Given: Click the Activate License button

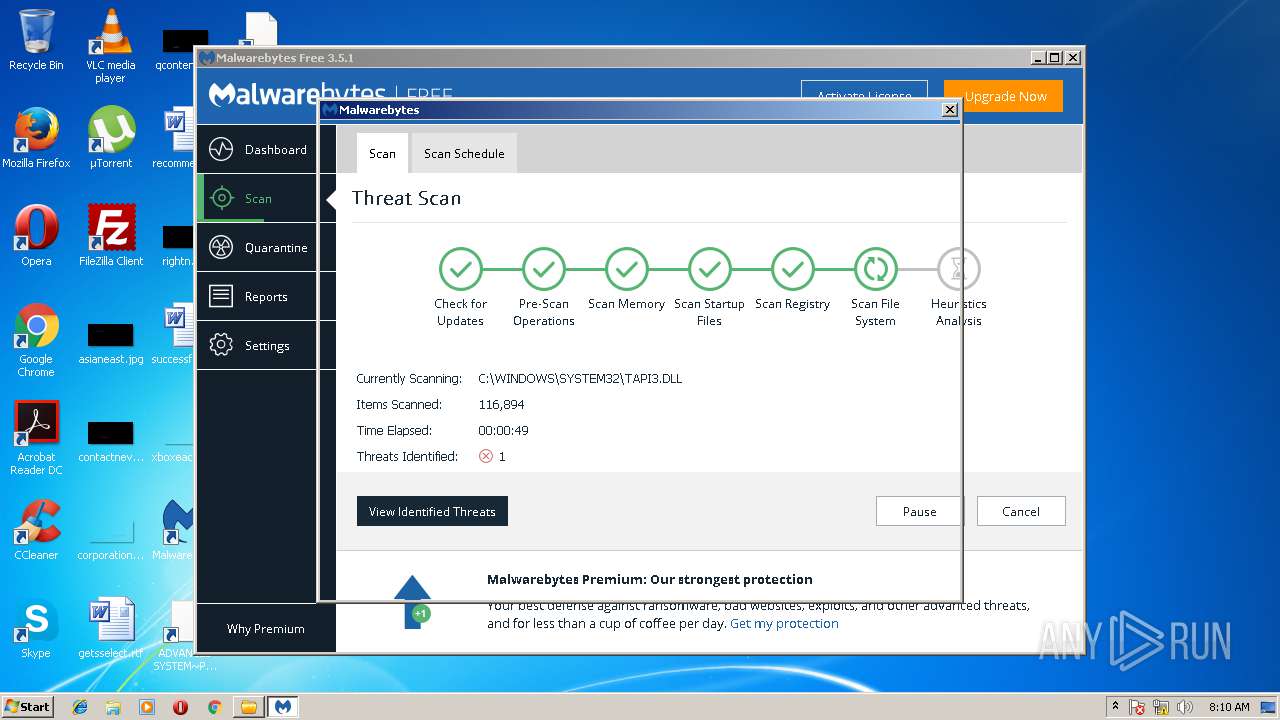Looking at the screenshot, I should (x=864, y=97).
